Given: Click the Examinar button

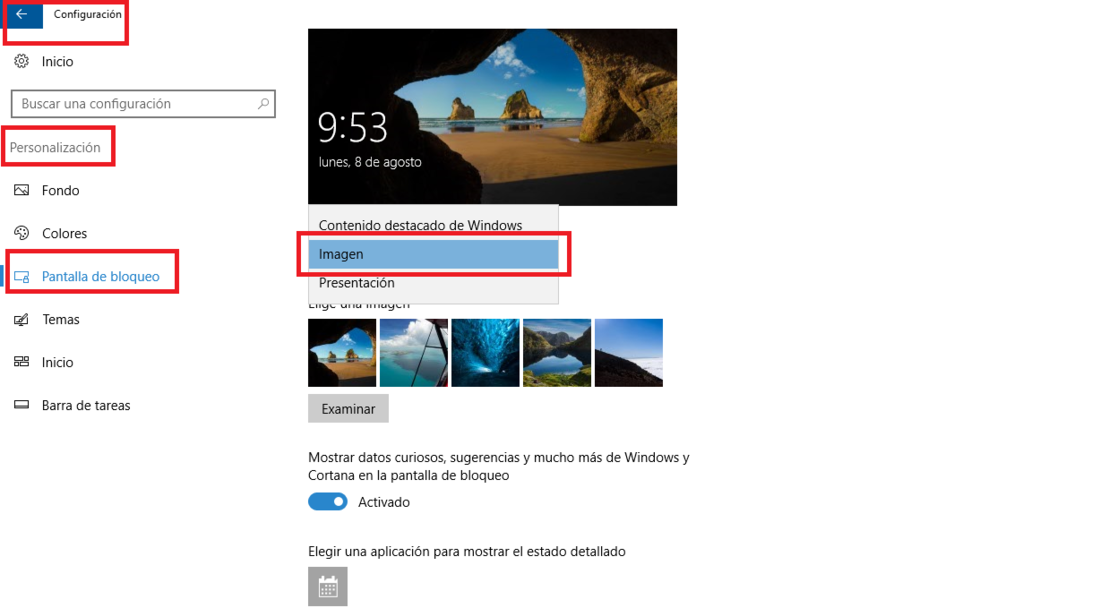Looking at the screenshot, I should 348,409.
